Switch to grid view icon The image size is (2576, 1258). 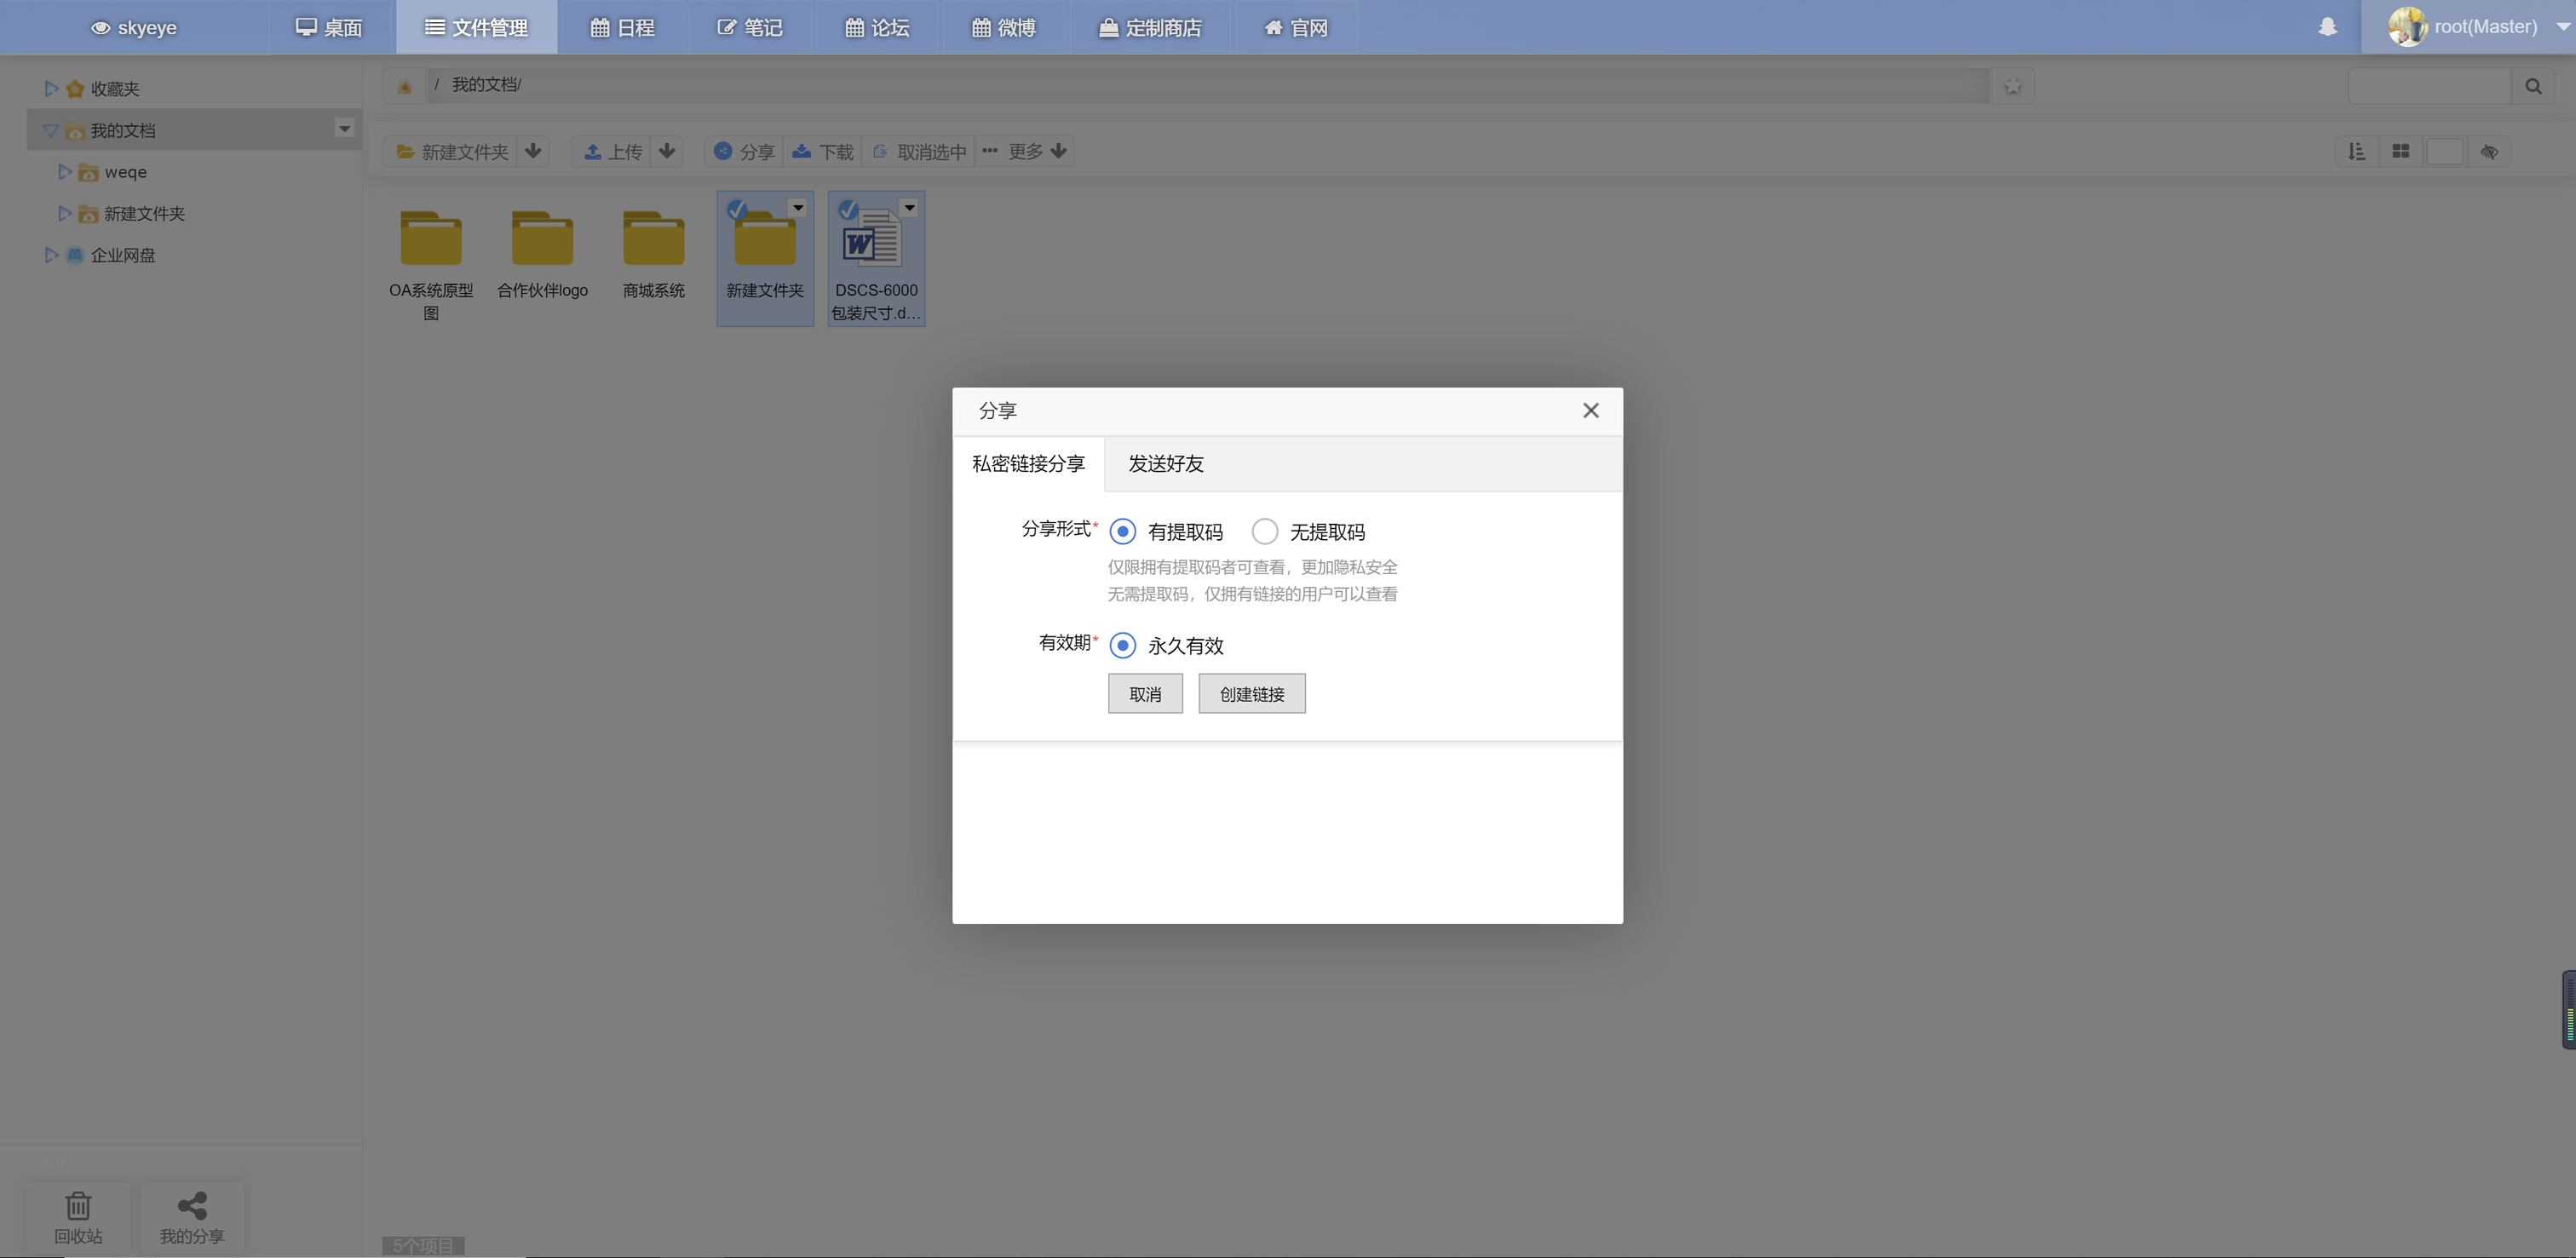[x=2400, y=151]
